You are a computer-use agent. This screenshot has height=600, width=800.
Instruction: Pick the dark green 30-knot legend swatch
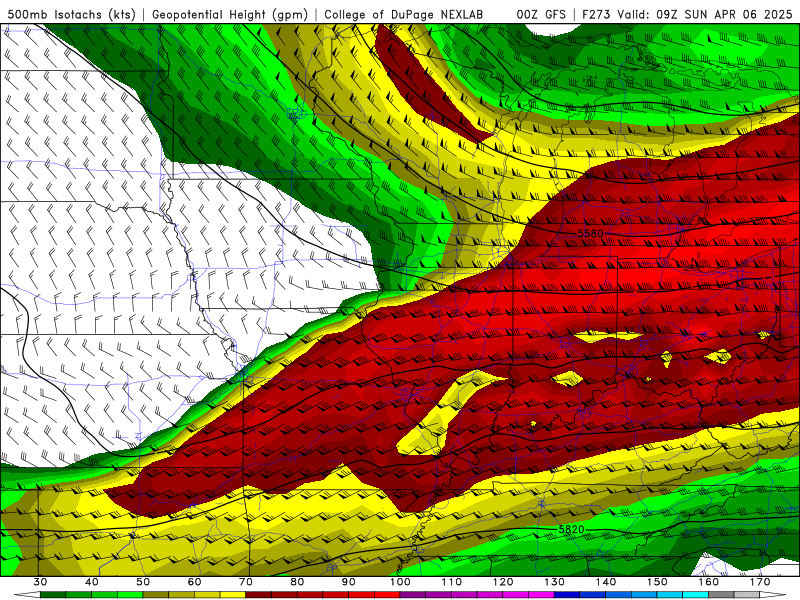click(53, 595)
